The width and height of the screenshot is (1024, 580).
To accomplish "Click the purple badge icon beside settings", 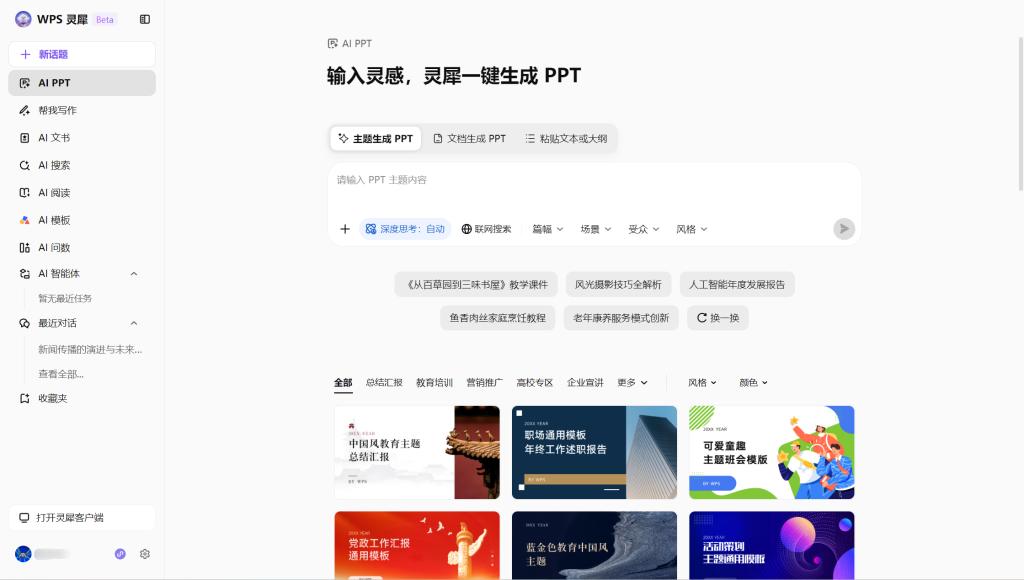I will (120, 554).
